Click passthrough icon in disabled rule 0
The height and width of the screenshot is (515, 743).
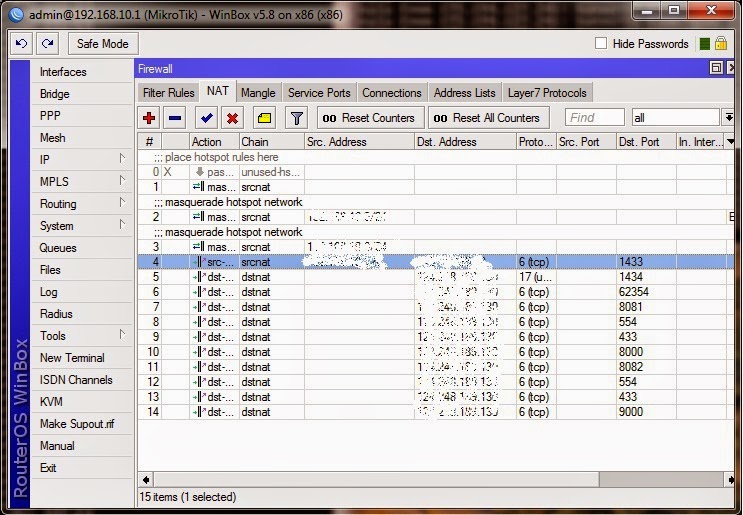pyautogui.click(x=199, y=172)
